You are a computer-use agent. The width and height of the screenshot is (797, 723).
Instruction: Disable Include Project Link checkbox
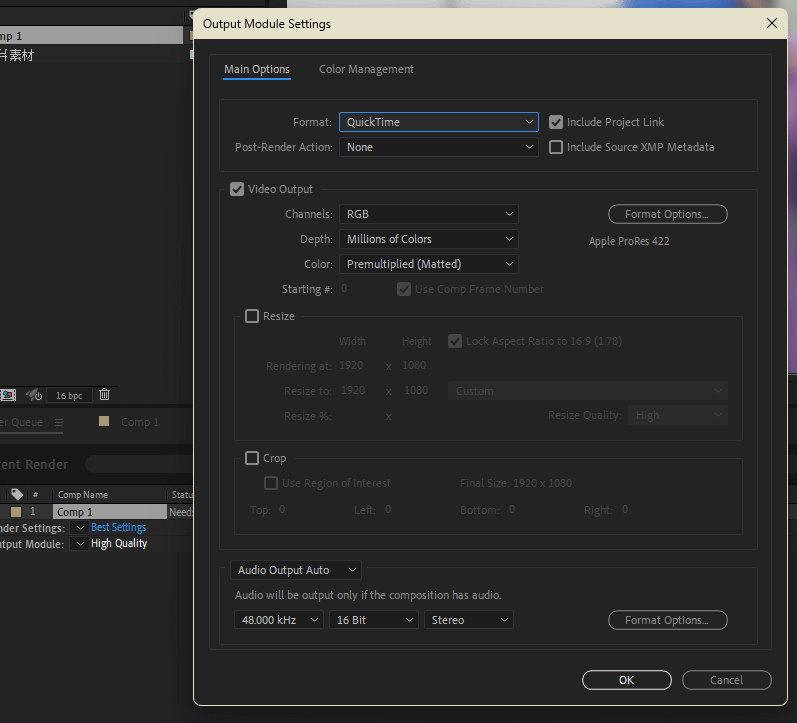pyautogui.click(x=556, y=122)
